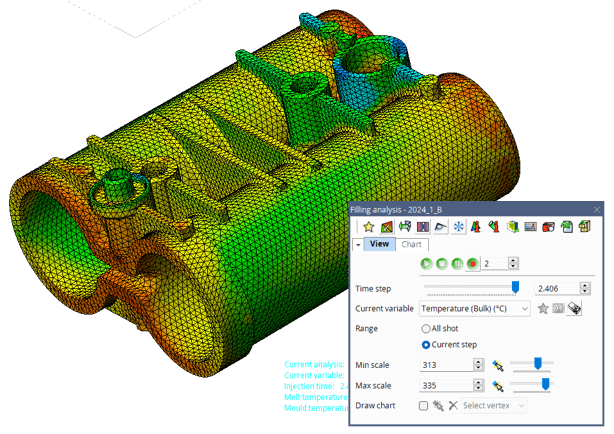Click the red record animation button
Image resolution: width=614 pixels, height=434 pixels.
[472, 263]
